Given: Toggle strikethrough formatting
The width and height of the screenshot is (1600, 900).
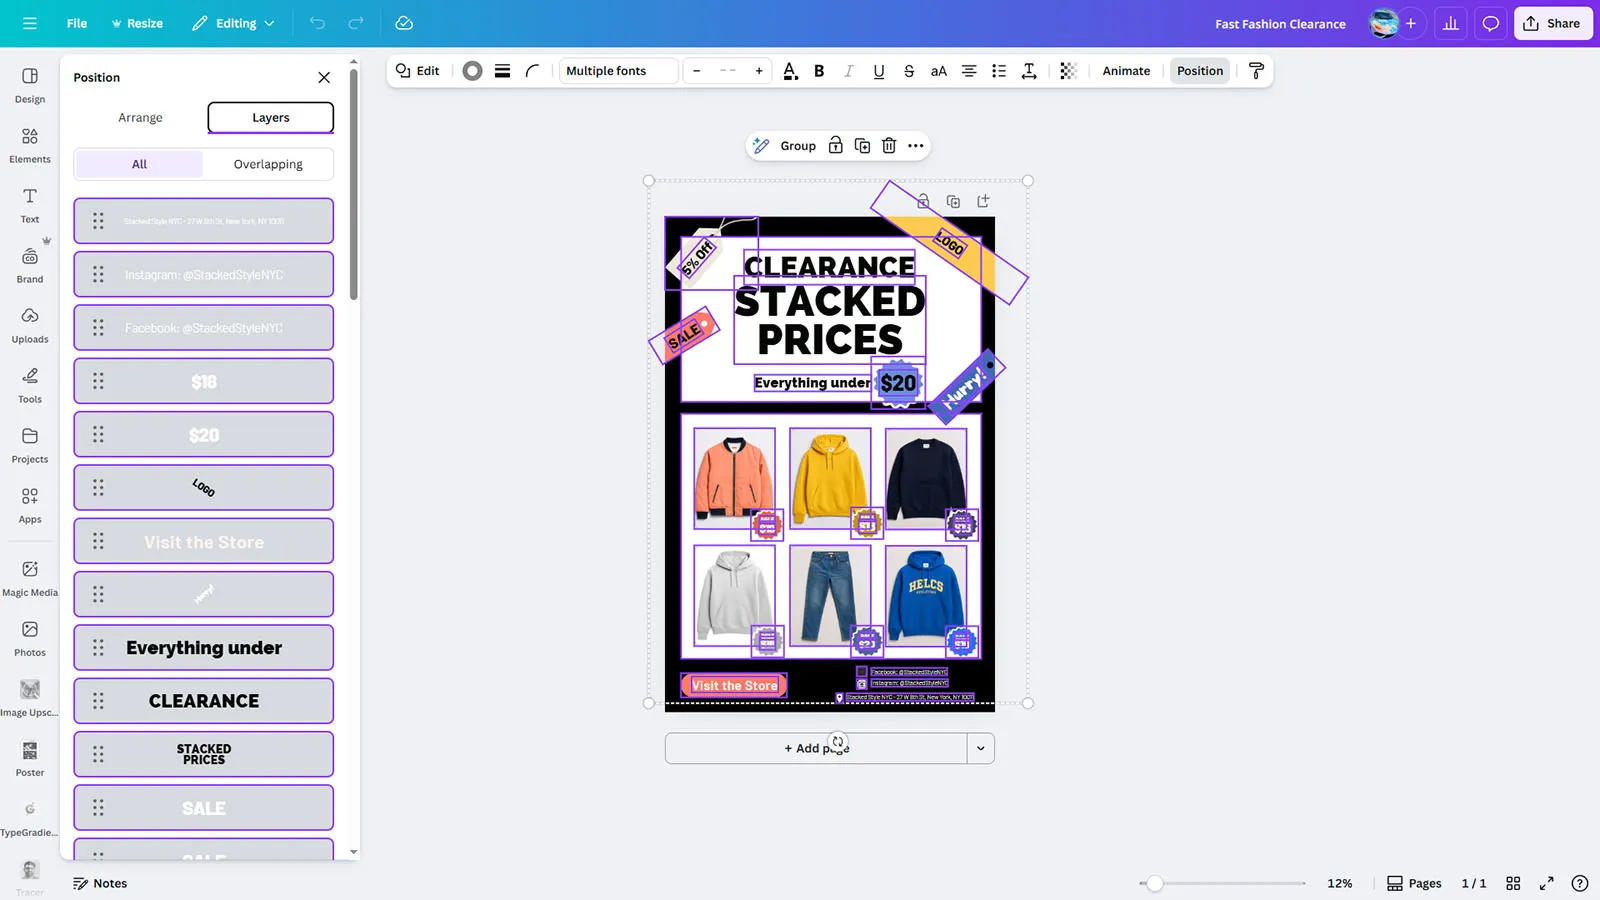Looking at the screenshot, I should tap(908, 71).
